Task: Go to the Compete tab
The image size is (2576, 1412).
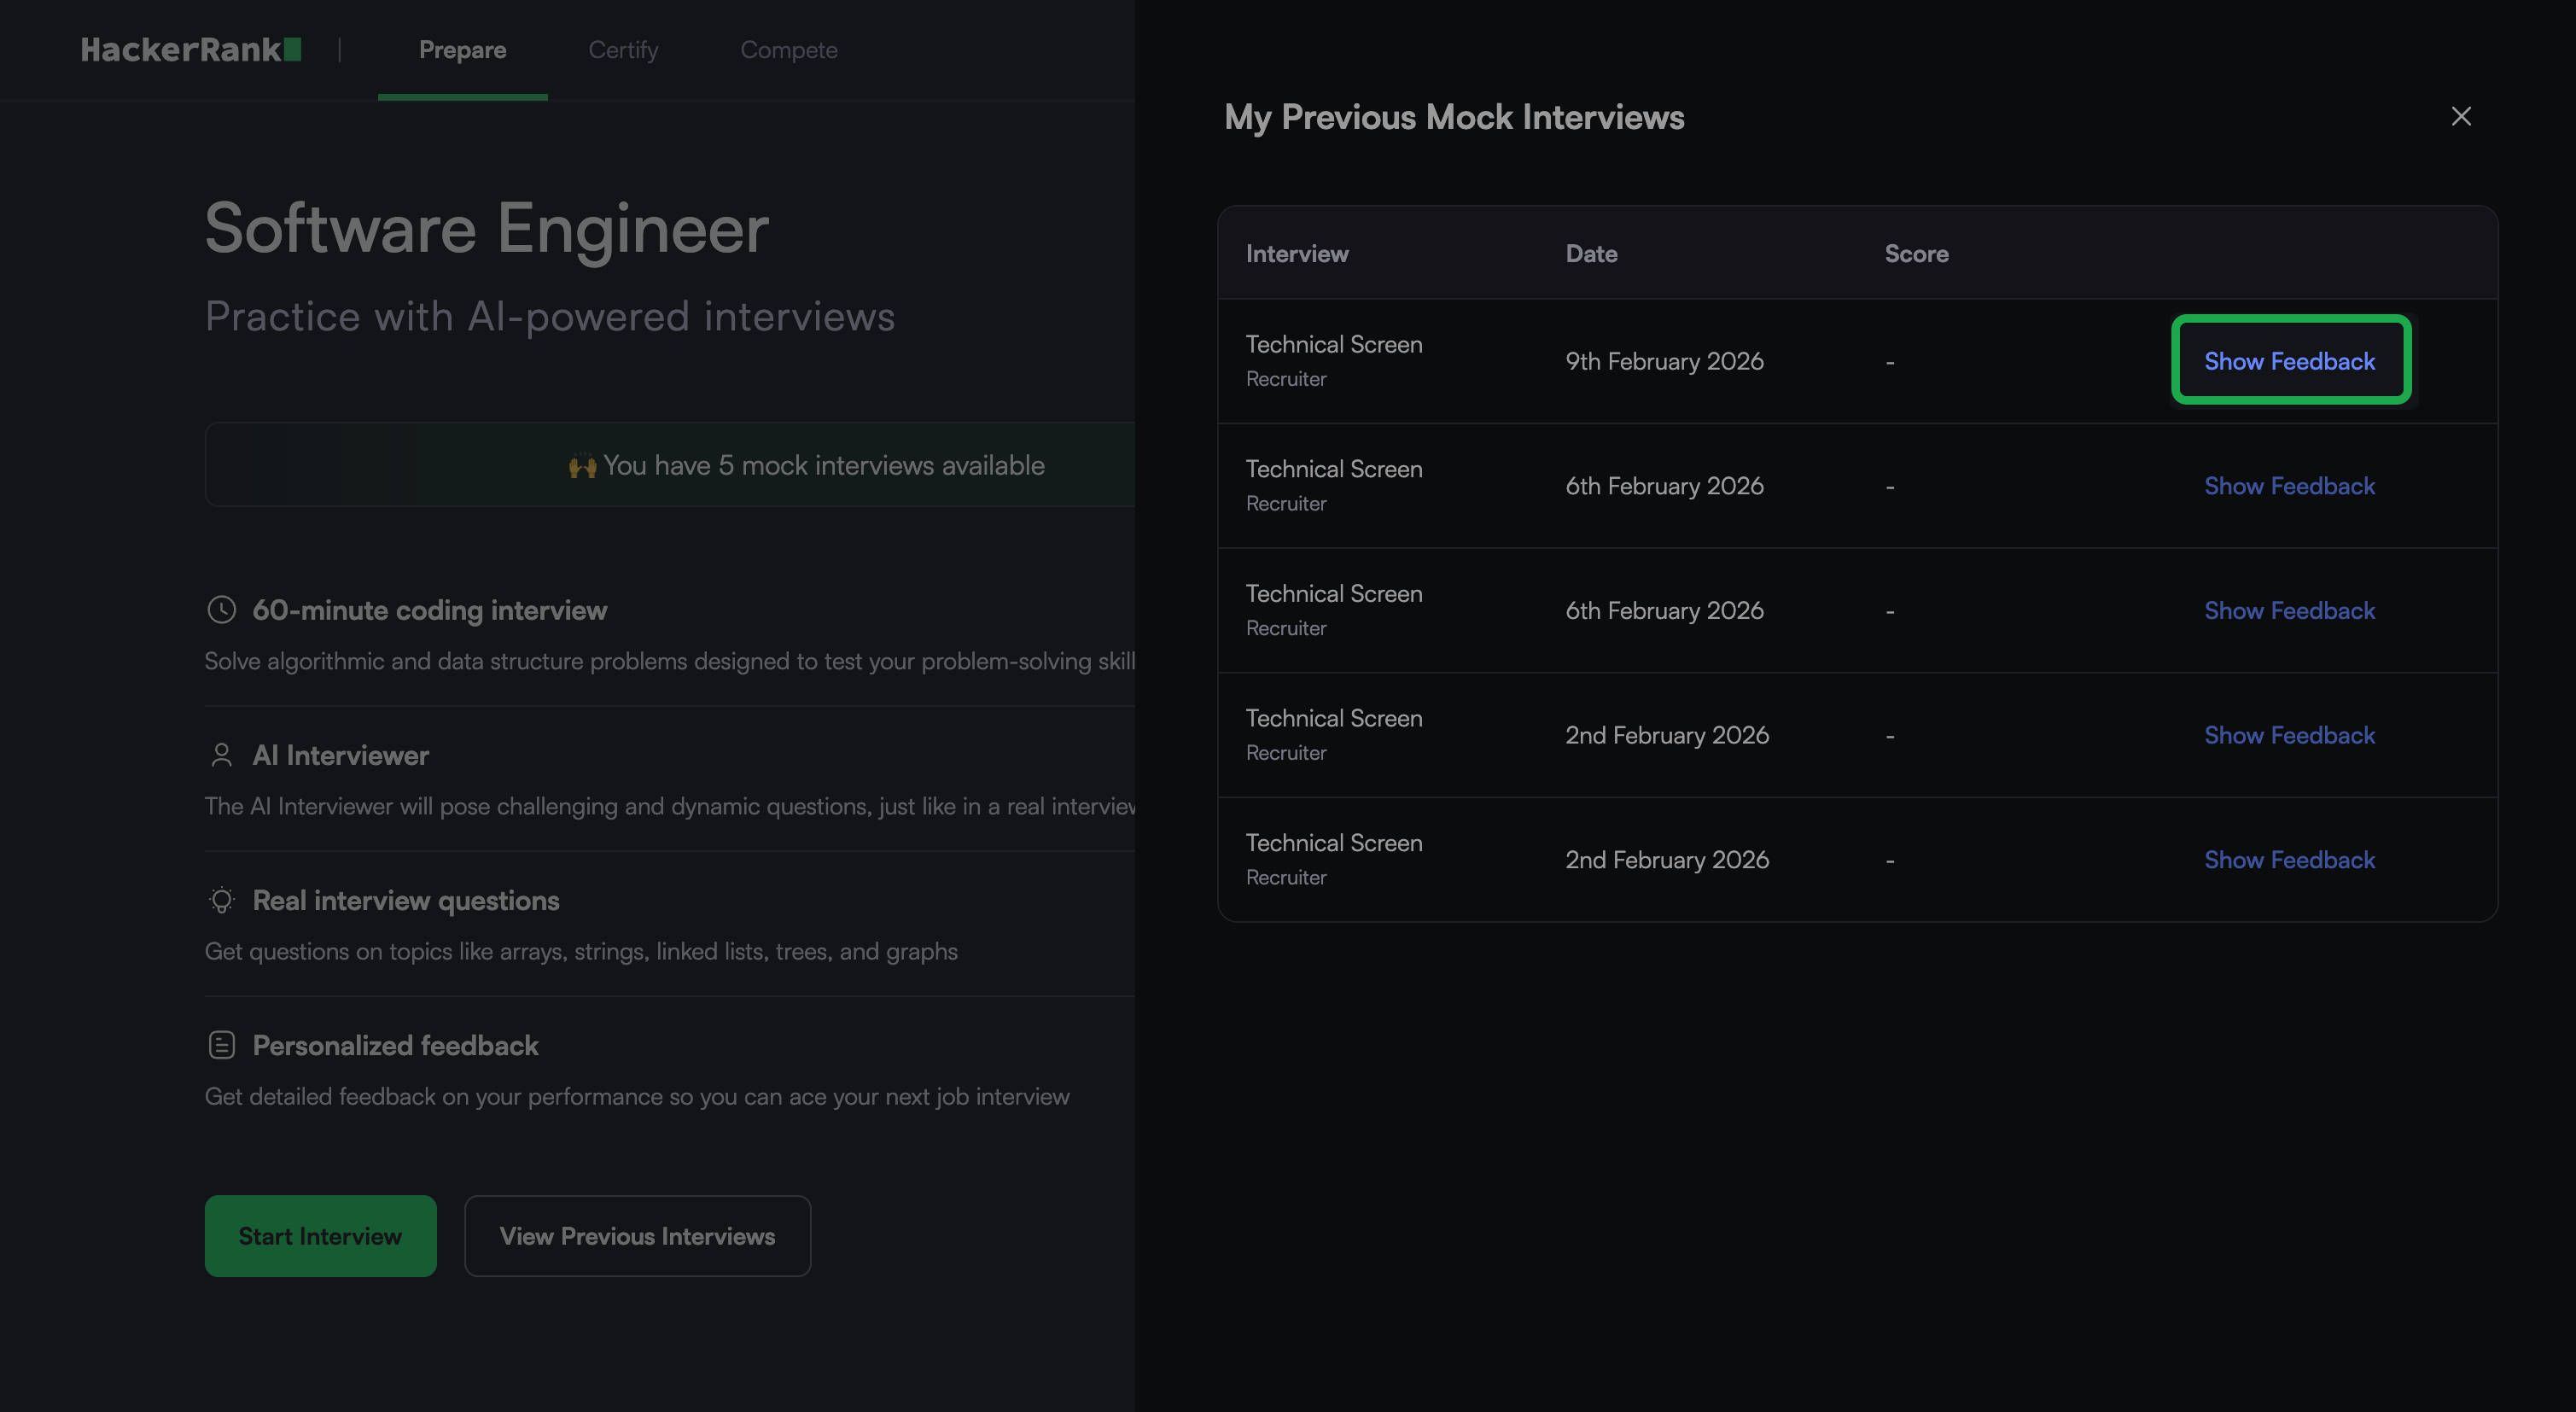Action: pos(788,50)
